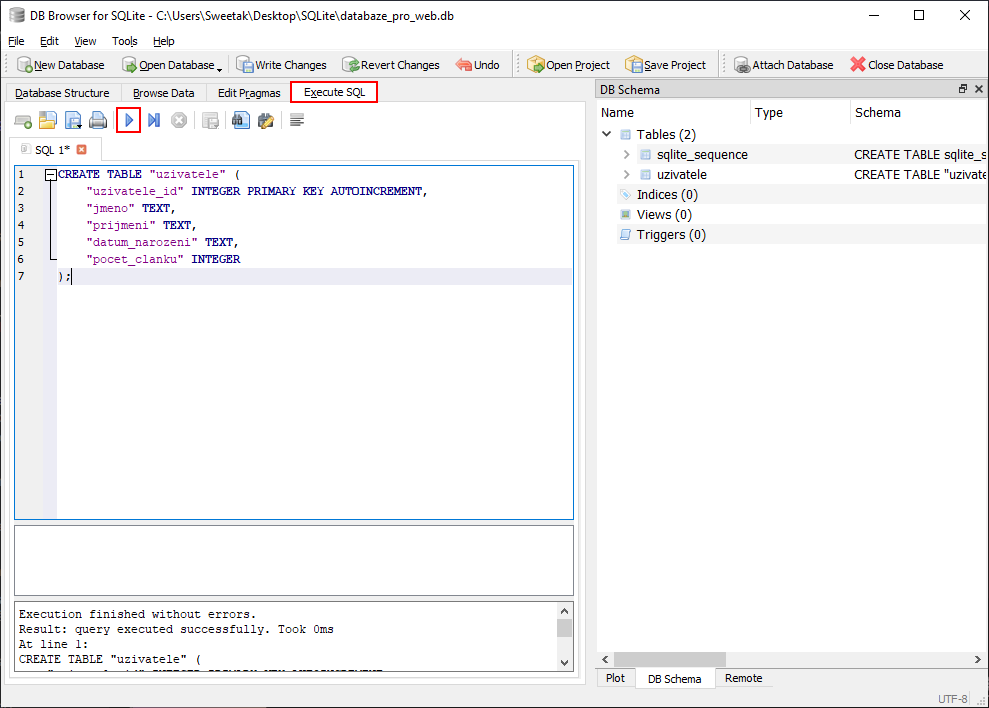This screenshot has width=989, height=708.
Task: Switch to Edit Pragmas tab
Action: 249,93
